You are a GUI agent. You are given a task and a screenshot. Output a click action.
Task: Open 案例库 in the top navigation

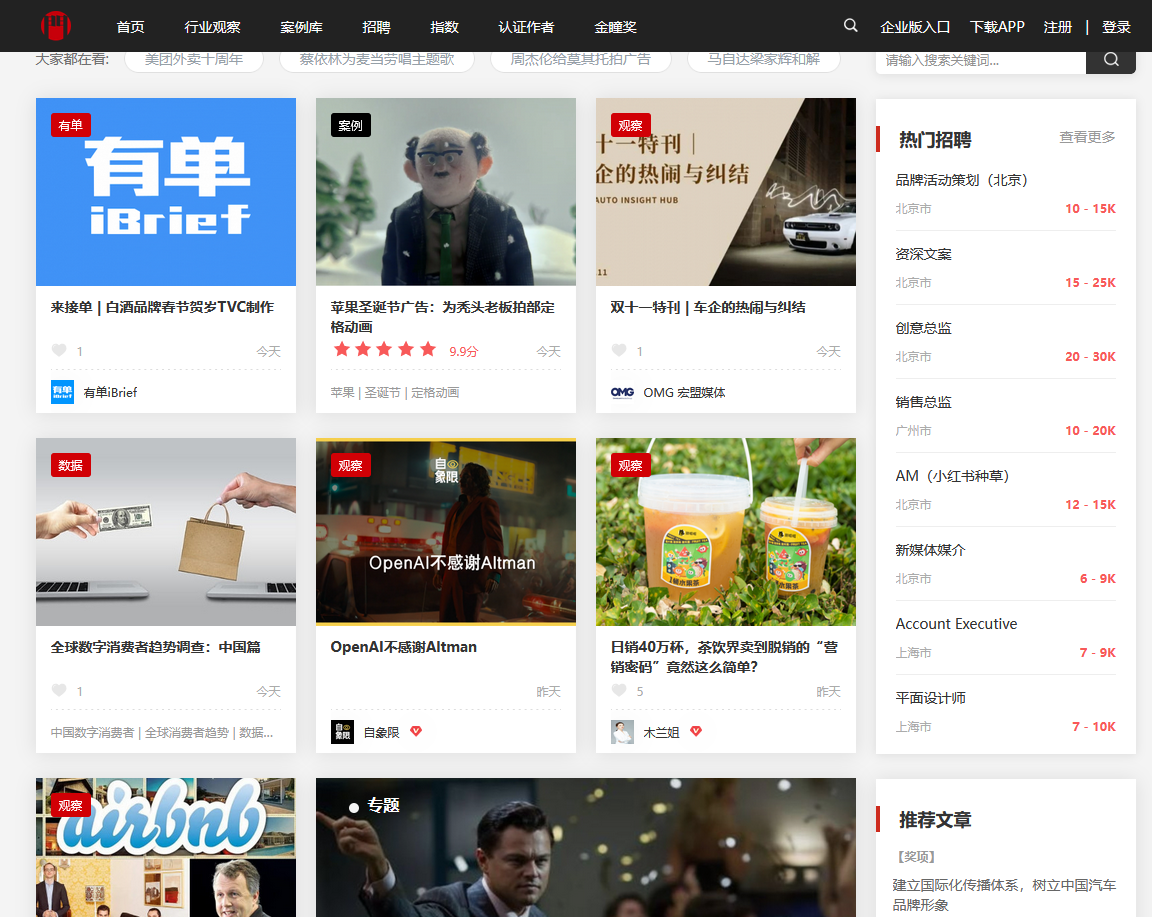click(x=301, y=27)
